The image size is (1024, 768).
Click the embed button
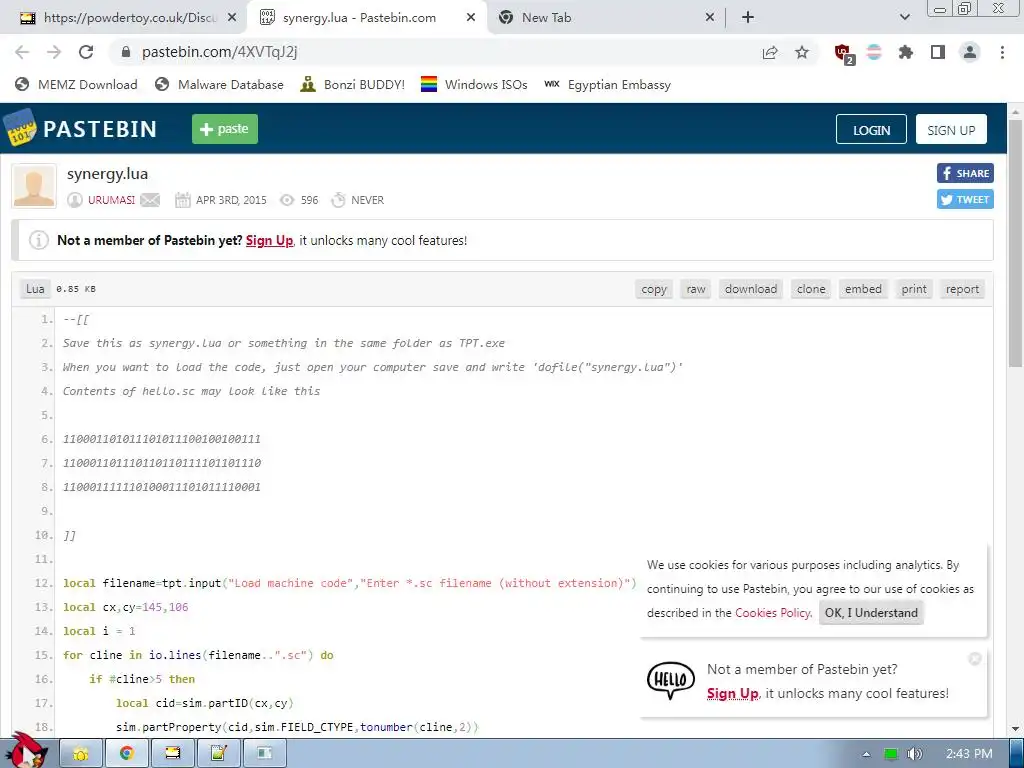click(x=863, y=289)
